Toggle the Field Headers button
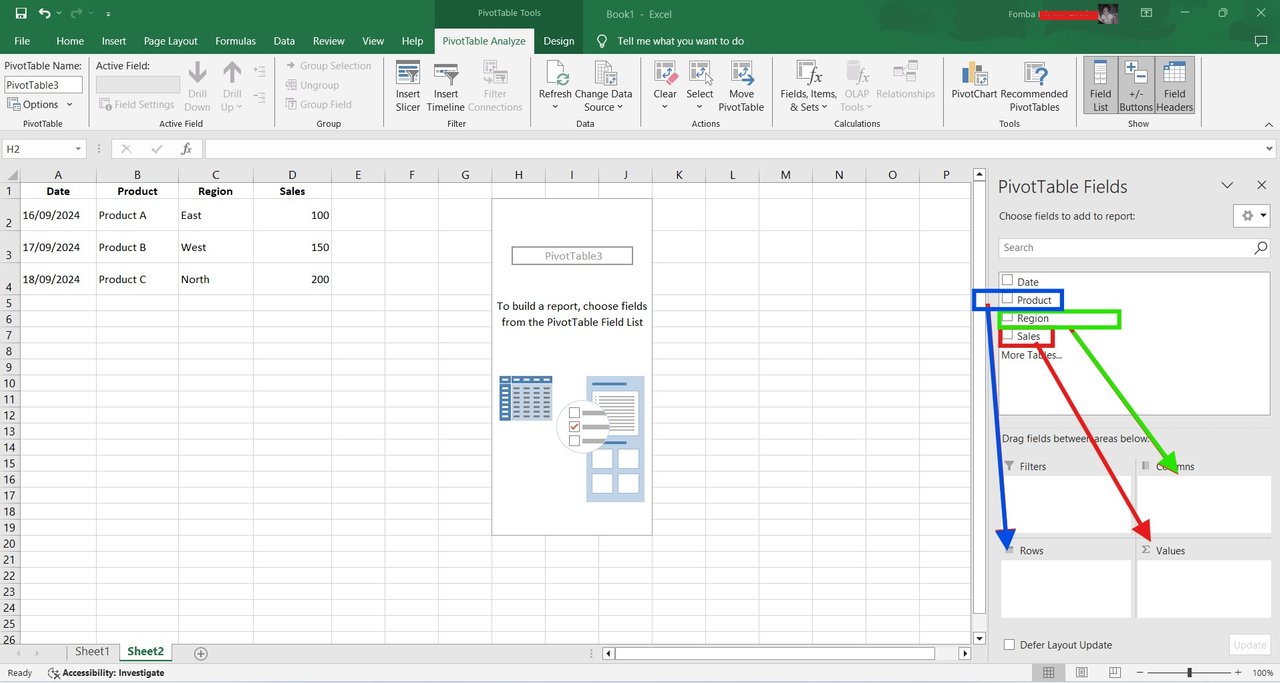The width and height of the screenshot is (1280, 683). coord(1174,86)
